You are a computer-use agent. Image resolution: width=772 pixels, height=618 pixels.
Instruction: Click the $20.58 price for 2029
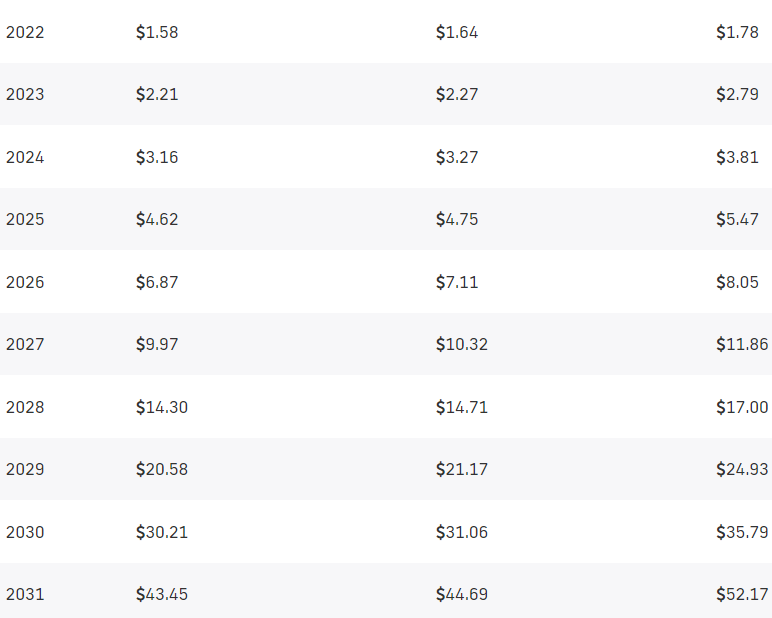pyautogui.click(x=162, y=469)
